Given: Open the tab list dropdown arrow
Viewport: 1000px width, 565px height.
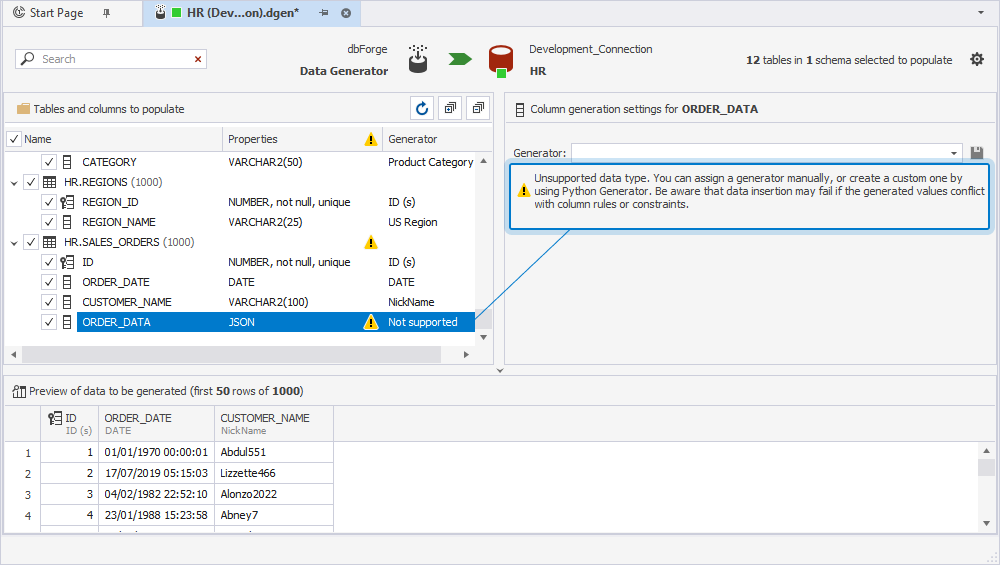Looking at the screenshot, I should click(x=981, y=13).
